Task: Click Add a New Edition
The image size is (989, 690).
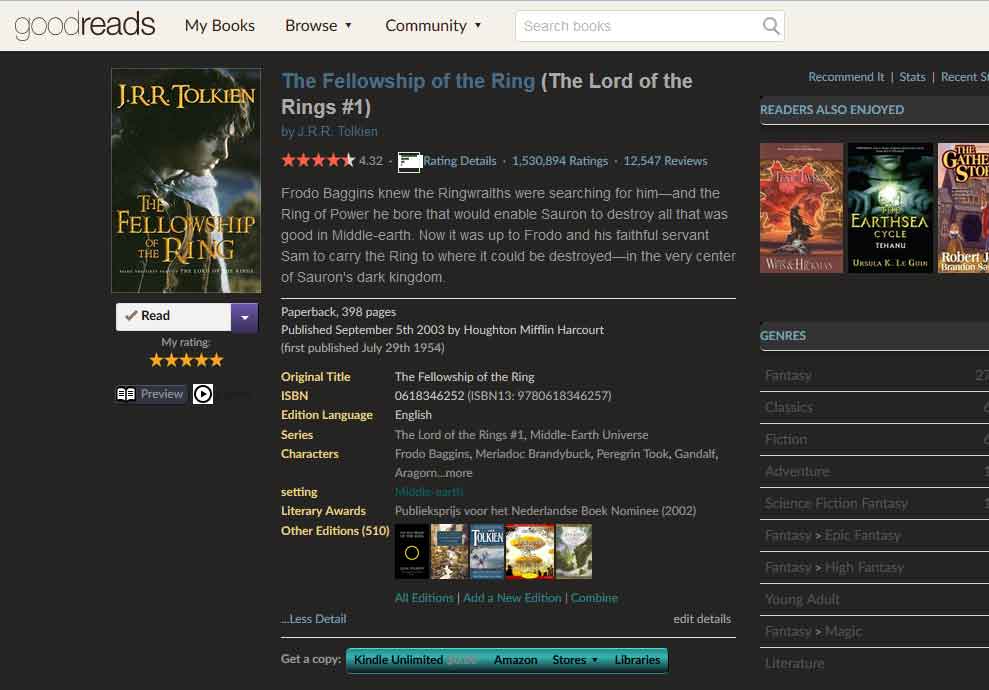Action: (512, 597)
